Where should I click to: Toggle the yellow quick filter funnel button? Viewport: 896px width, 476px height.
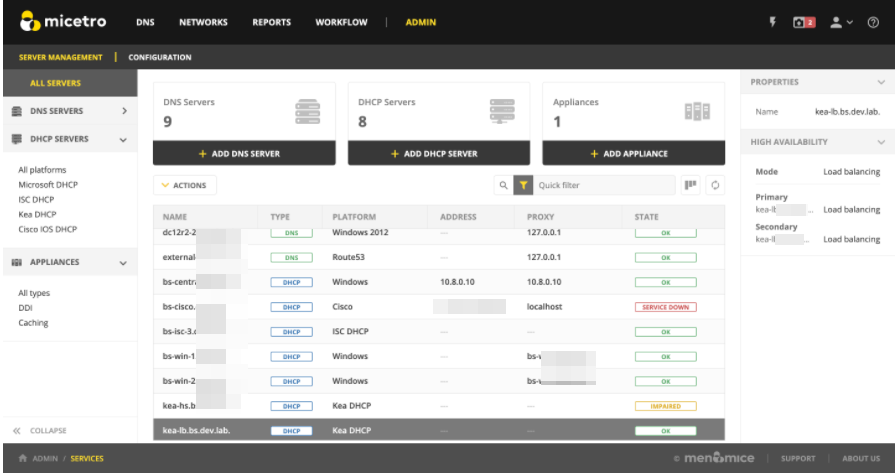pos(523,185)
